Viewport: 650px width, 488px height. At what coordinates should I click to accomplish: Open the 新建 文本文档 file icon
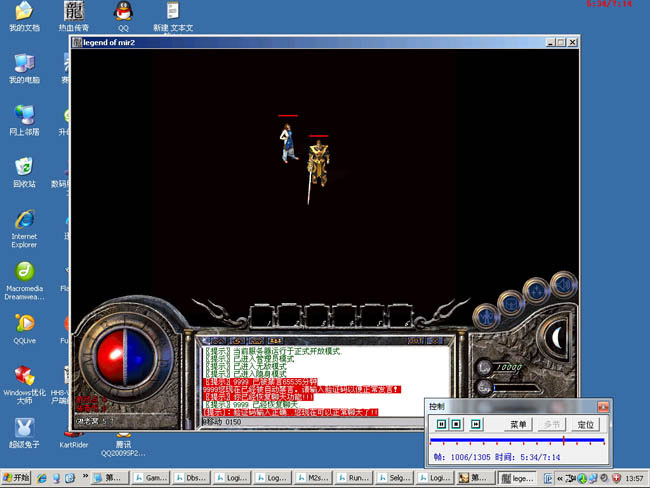pyautogui.click(x=173, y=17)
